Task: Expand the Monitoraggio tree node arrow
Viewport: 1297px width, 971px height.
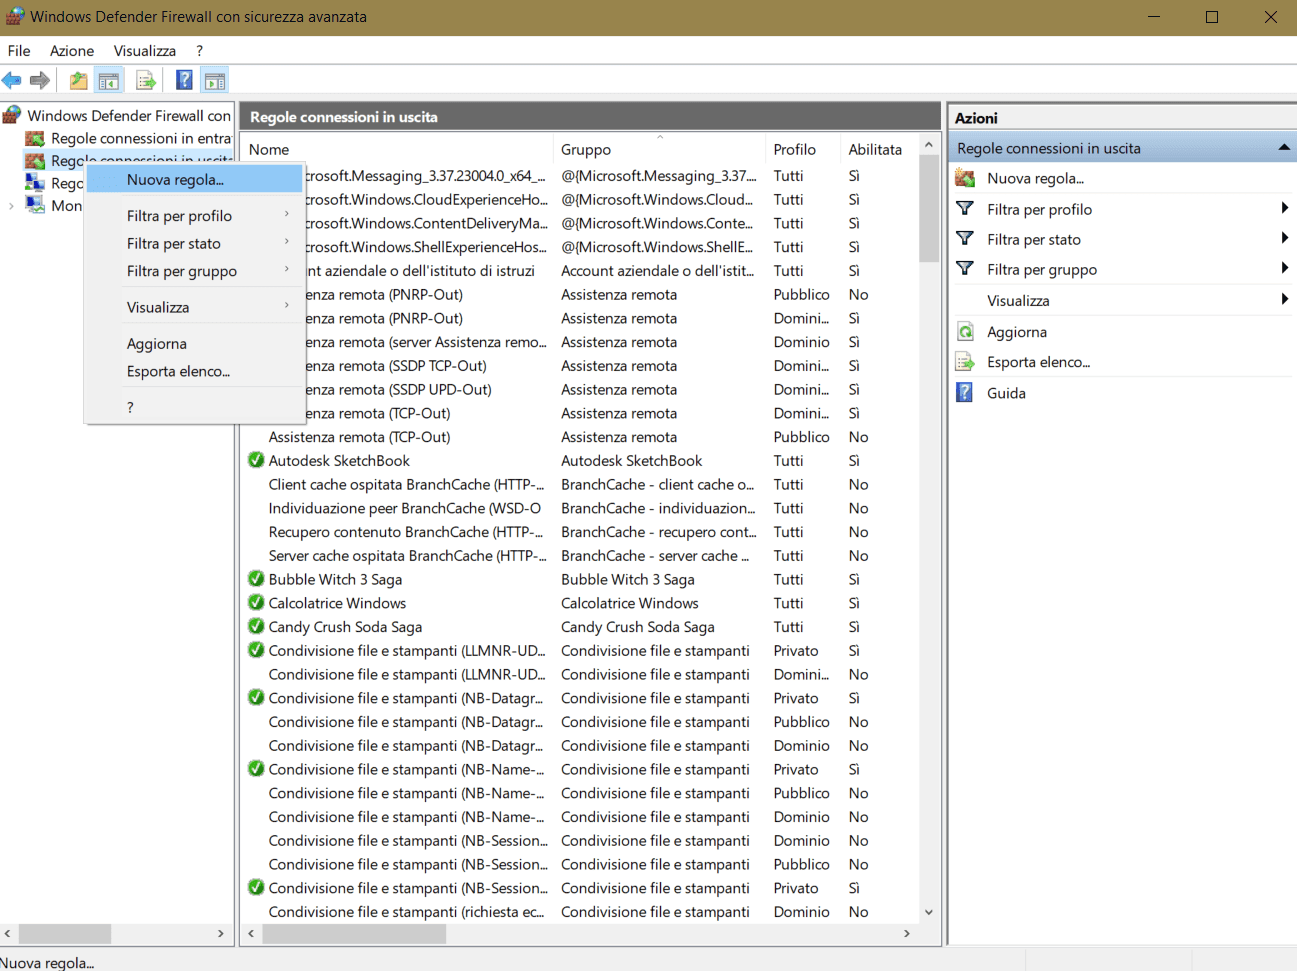Action: point(11,206)
